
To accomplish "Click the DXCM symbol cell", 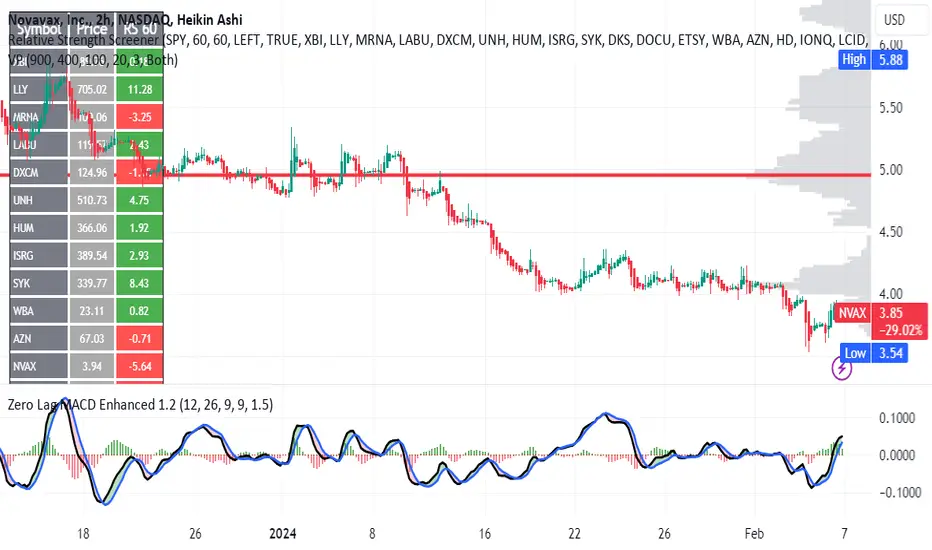I will (x=39, y=172).
